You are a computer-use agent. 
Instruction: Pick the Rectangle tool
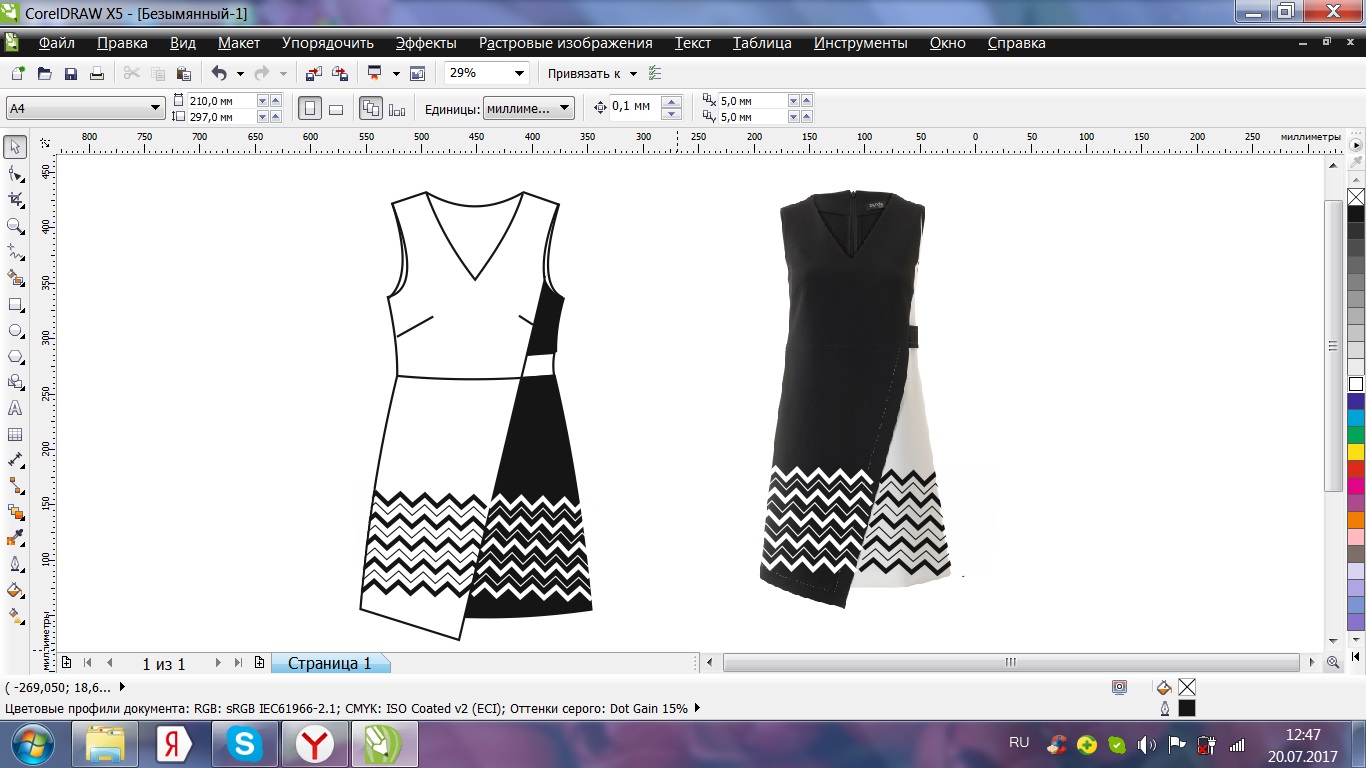click(15, 305)
